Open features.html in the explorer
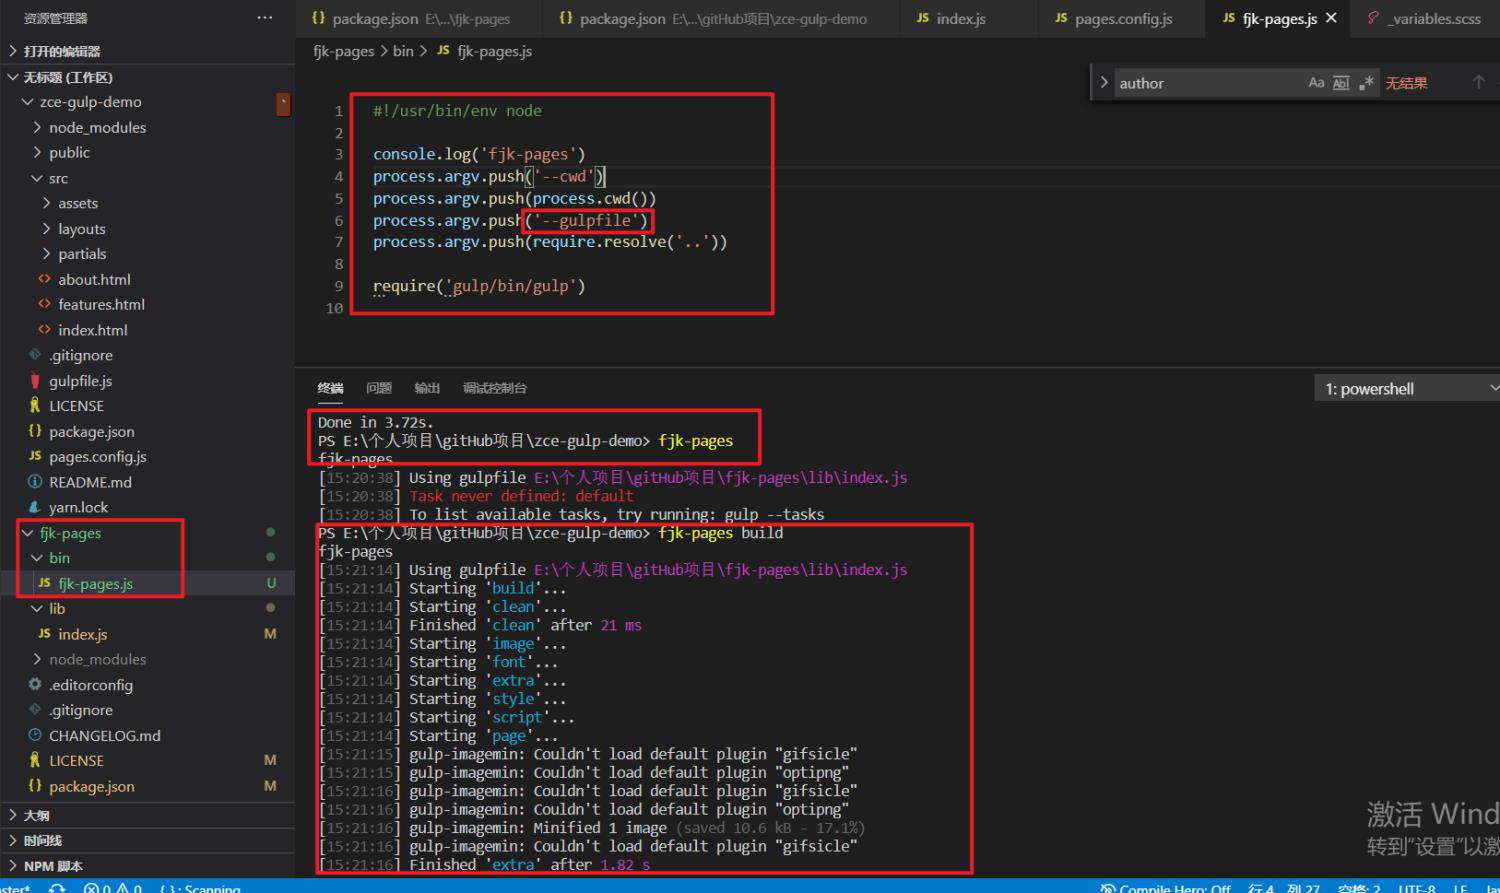 click(x=101, y=304)
